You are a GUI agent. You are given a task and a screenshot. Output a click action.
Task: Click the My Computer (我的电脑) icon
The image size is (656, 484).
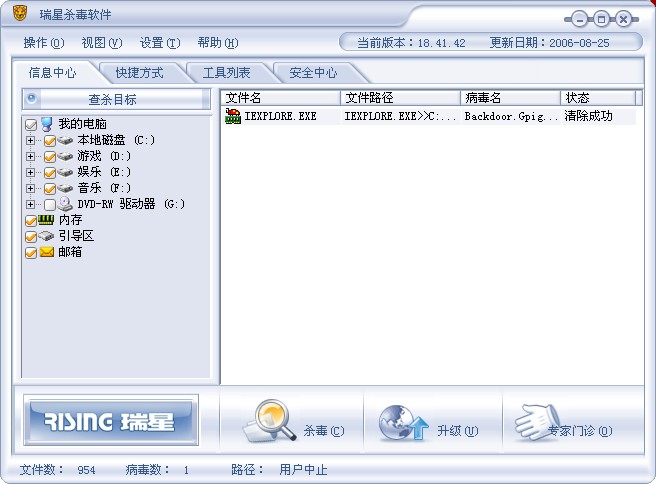pos(46,124)
